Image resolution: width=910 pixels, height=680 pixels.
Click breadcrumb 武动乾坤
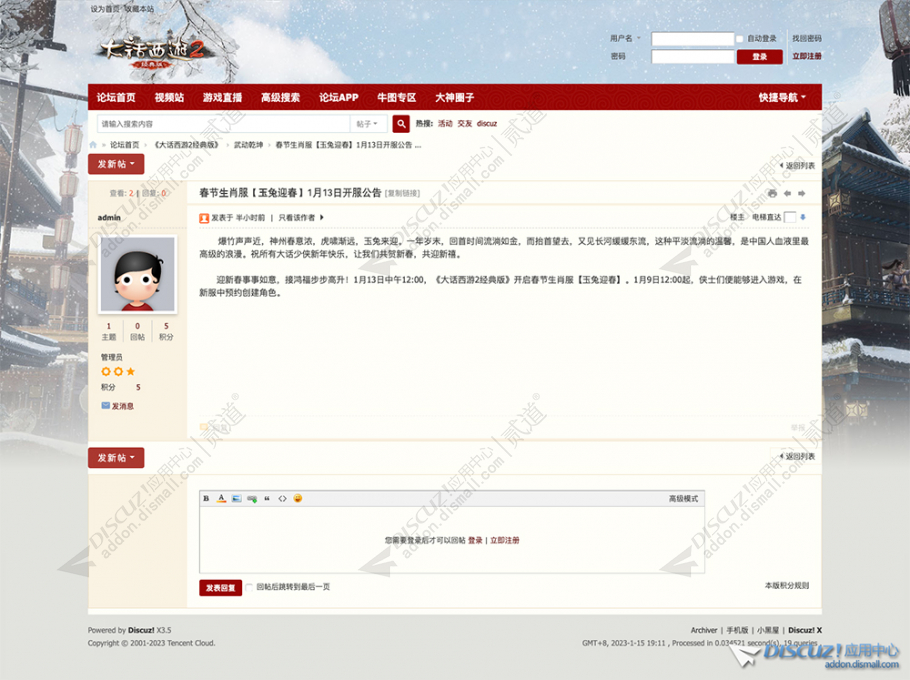tap(248, 144)
